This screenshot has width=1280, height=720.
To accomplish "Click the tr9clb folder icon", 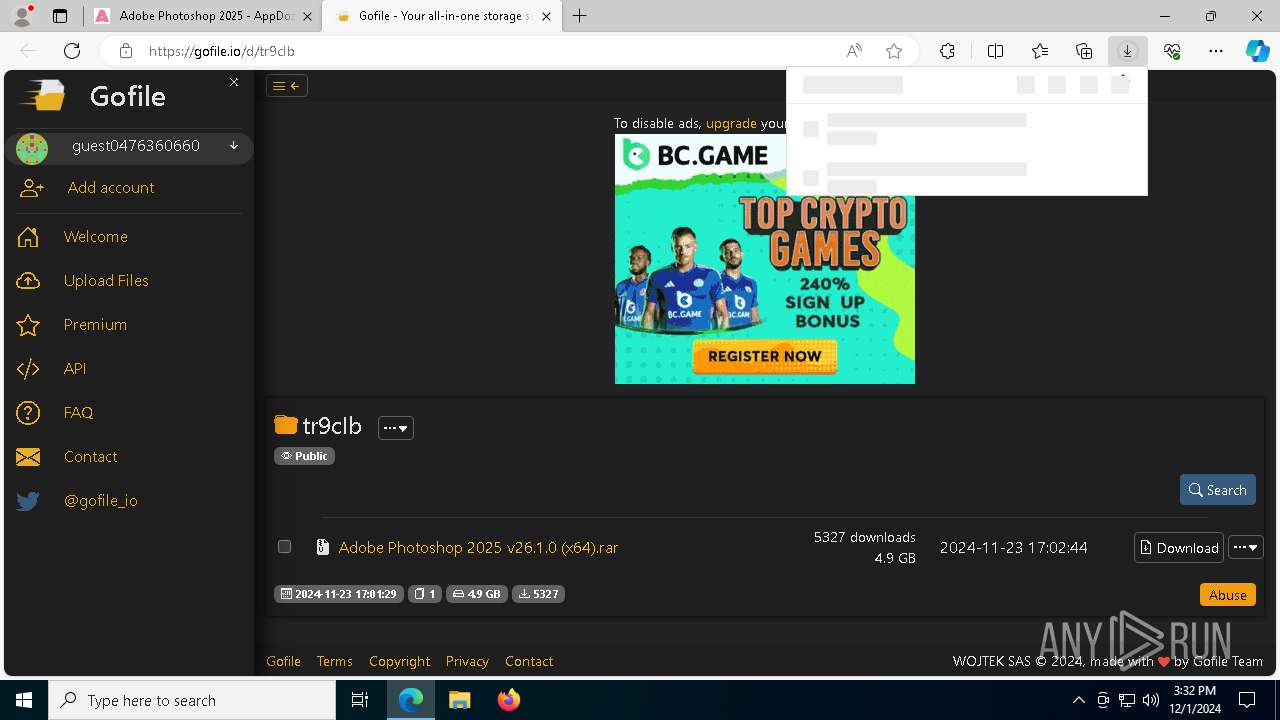I will click(286, 425).
